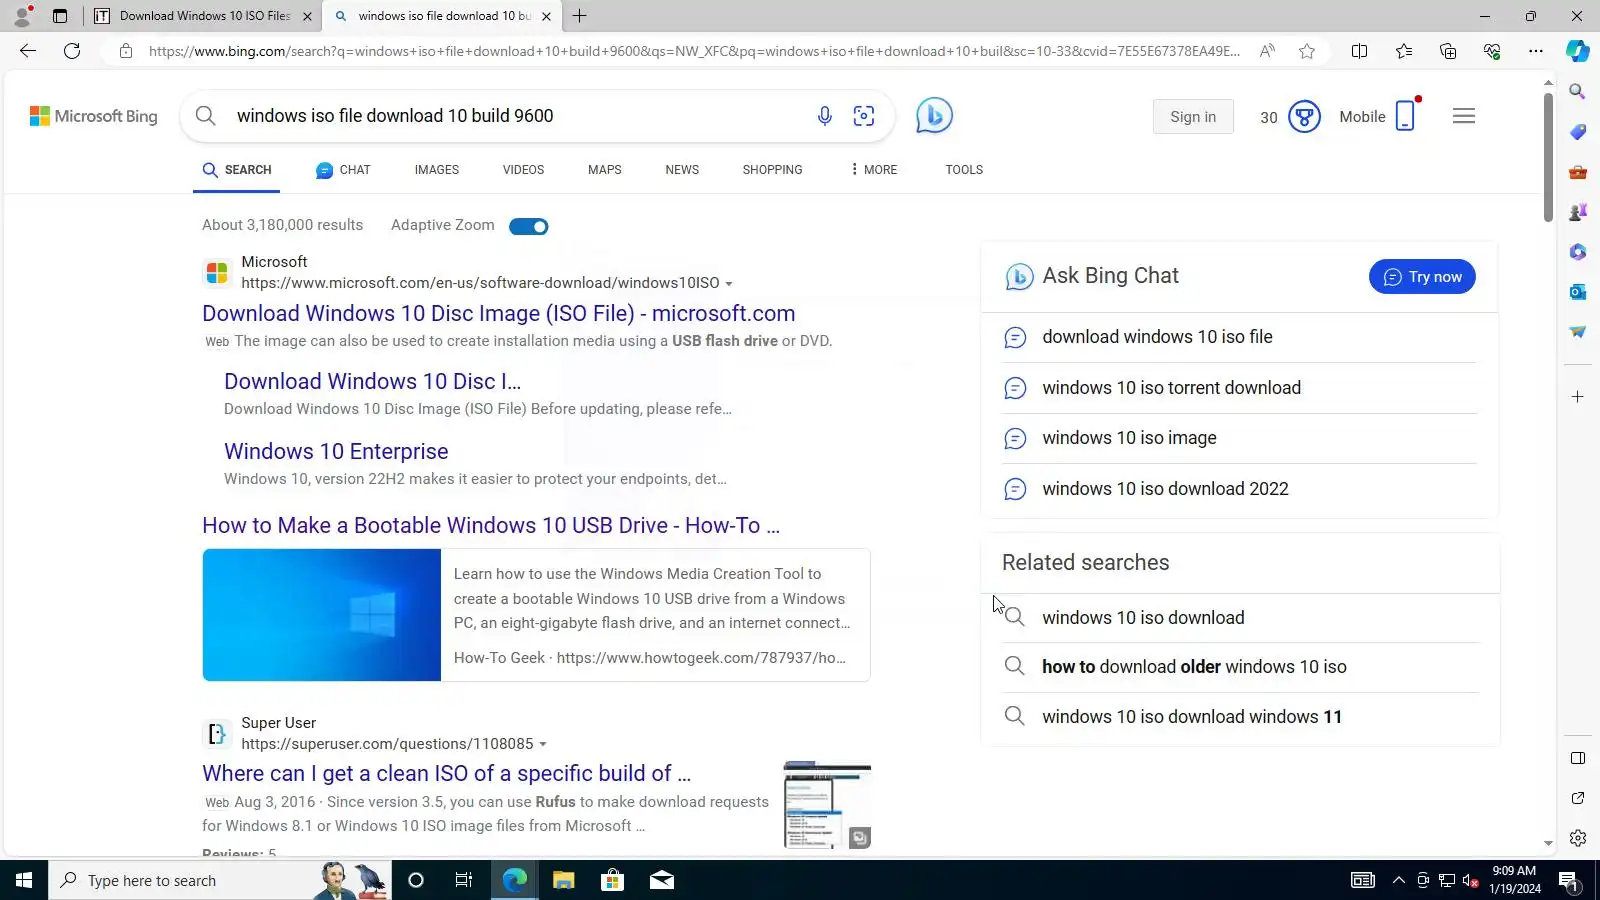Click the Windows taskbar search box

[x=220, y=880]
